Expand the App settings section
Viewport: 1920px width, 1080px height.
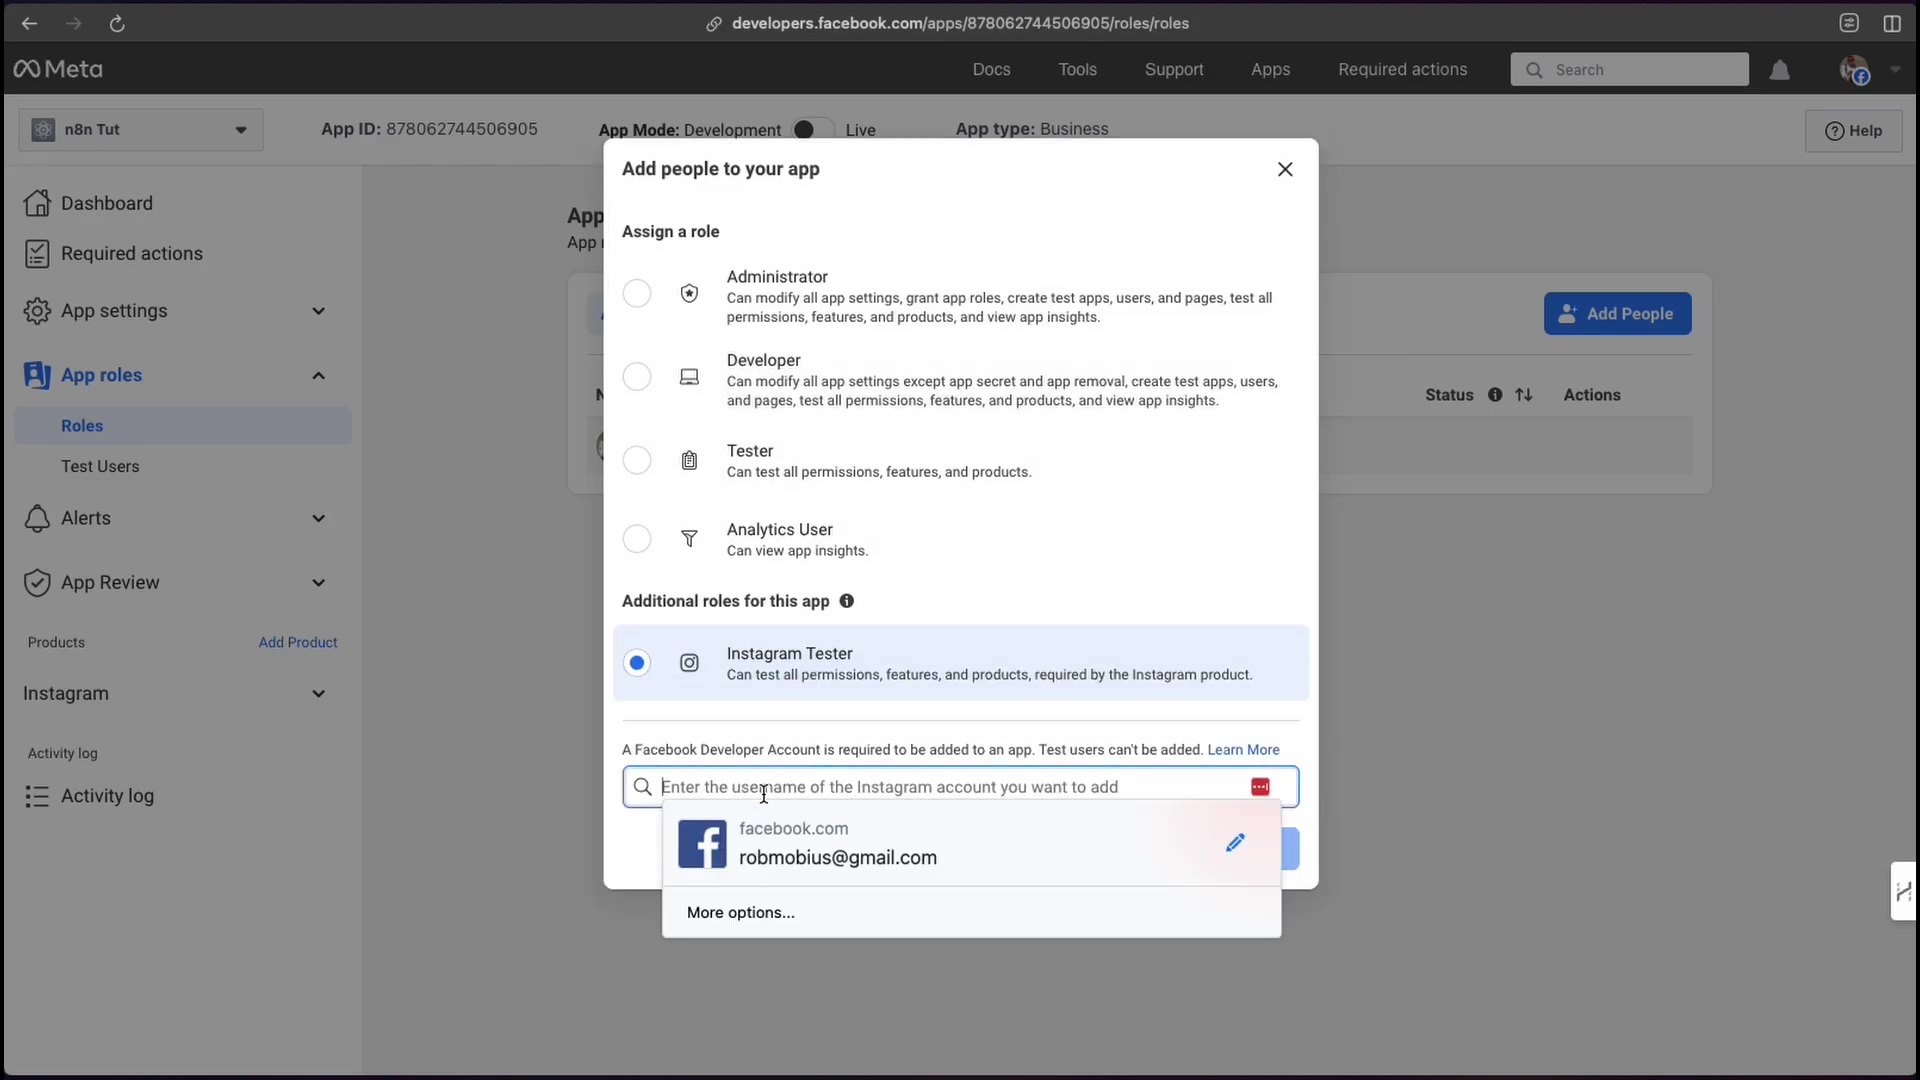pos(318,311)
